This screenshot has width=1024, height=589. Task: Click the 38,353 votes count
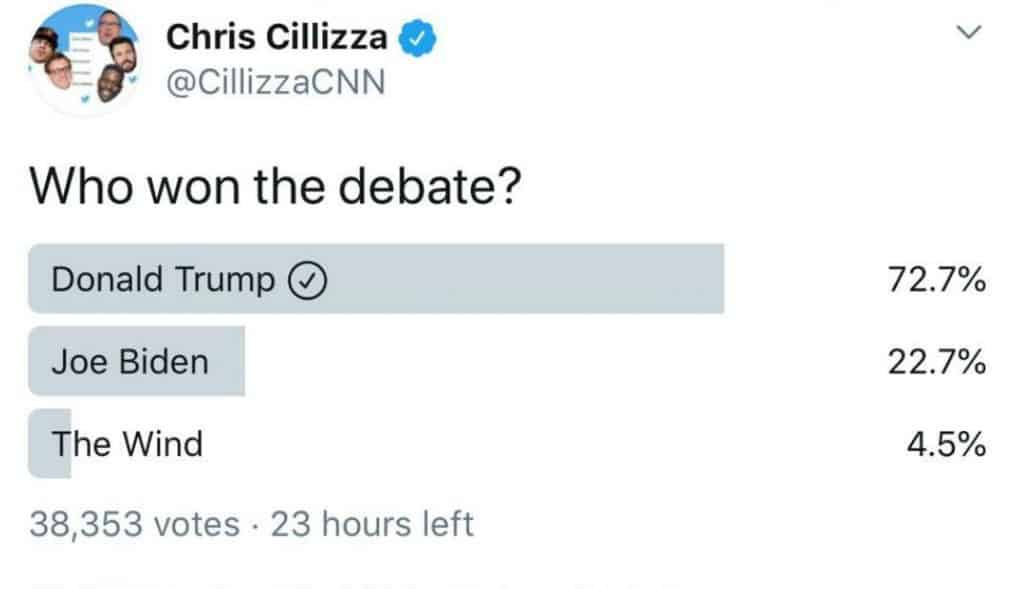tap(135, 523)
